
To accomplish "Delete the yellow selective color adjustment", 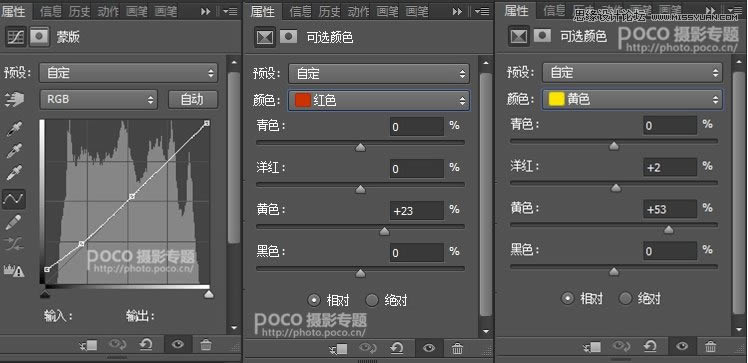I will point(710,346).
